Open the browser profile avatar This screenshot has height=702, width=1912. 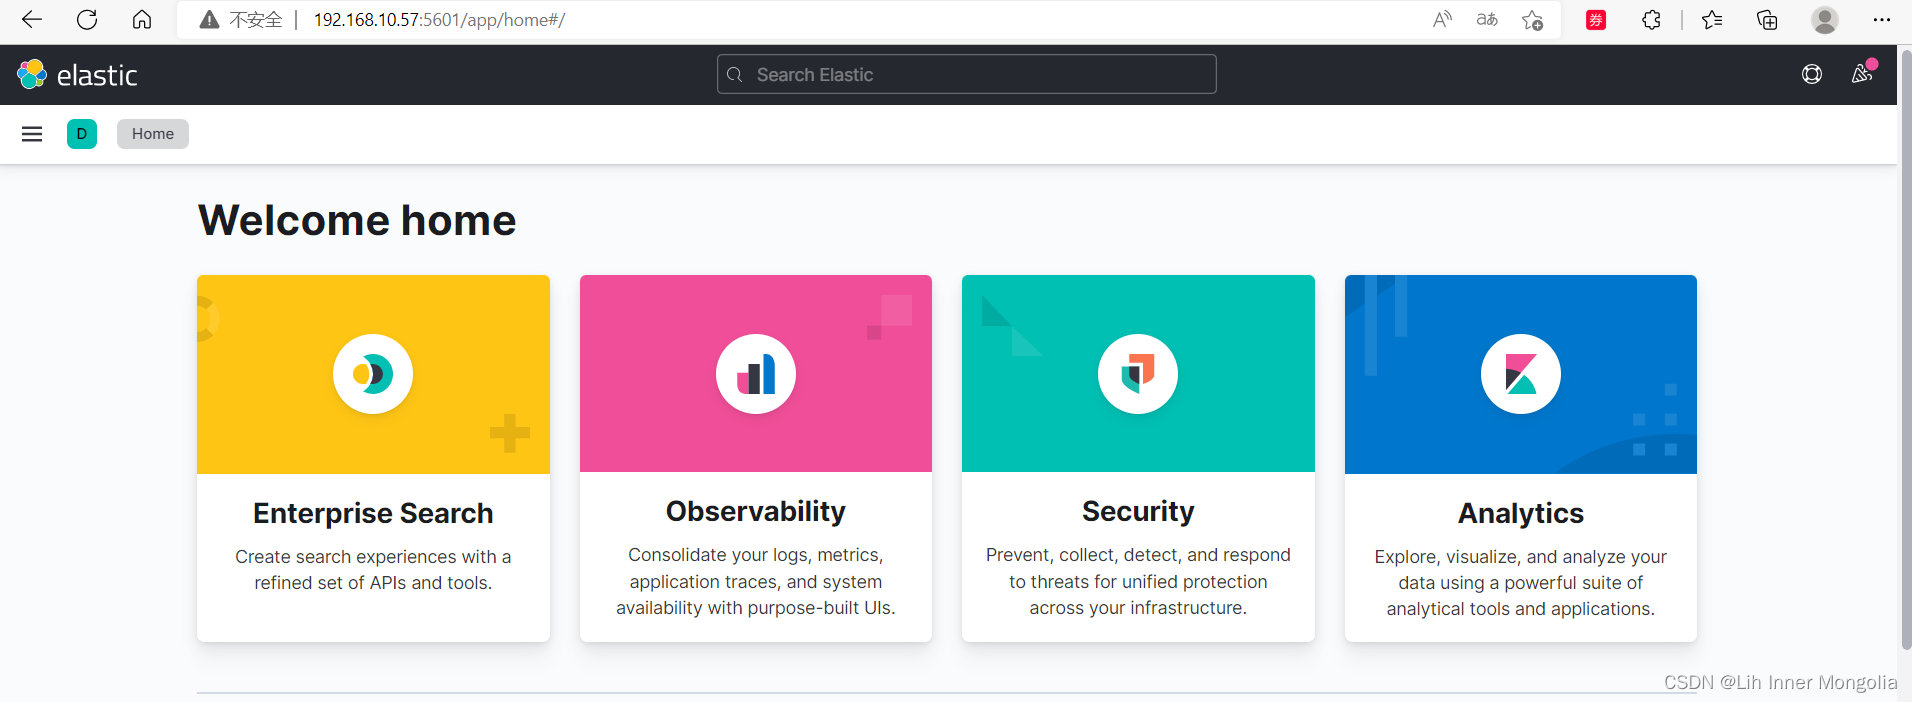tap(1825, 20)
